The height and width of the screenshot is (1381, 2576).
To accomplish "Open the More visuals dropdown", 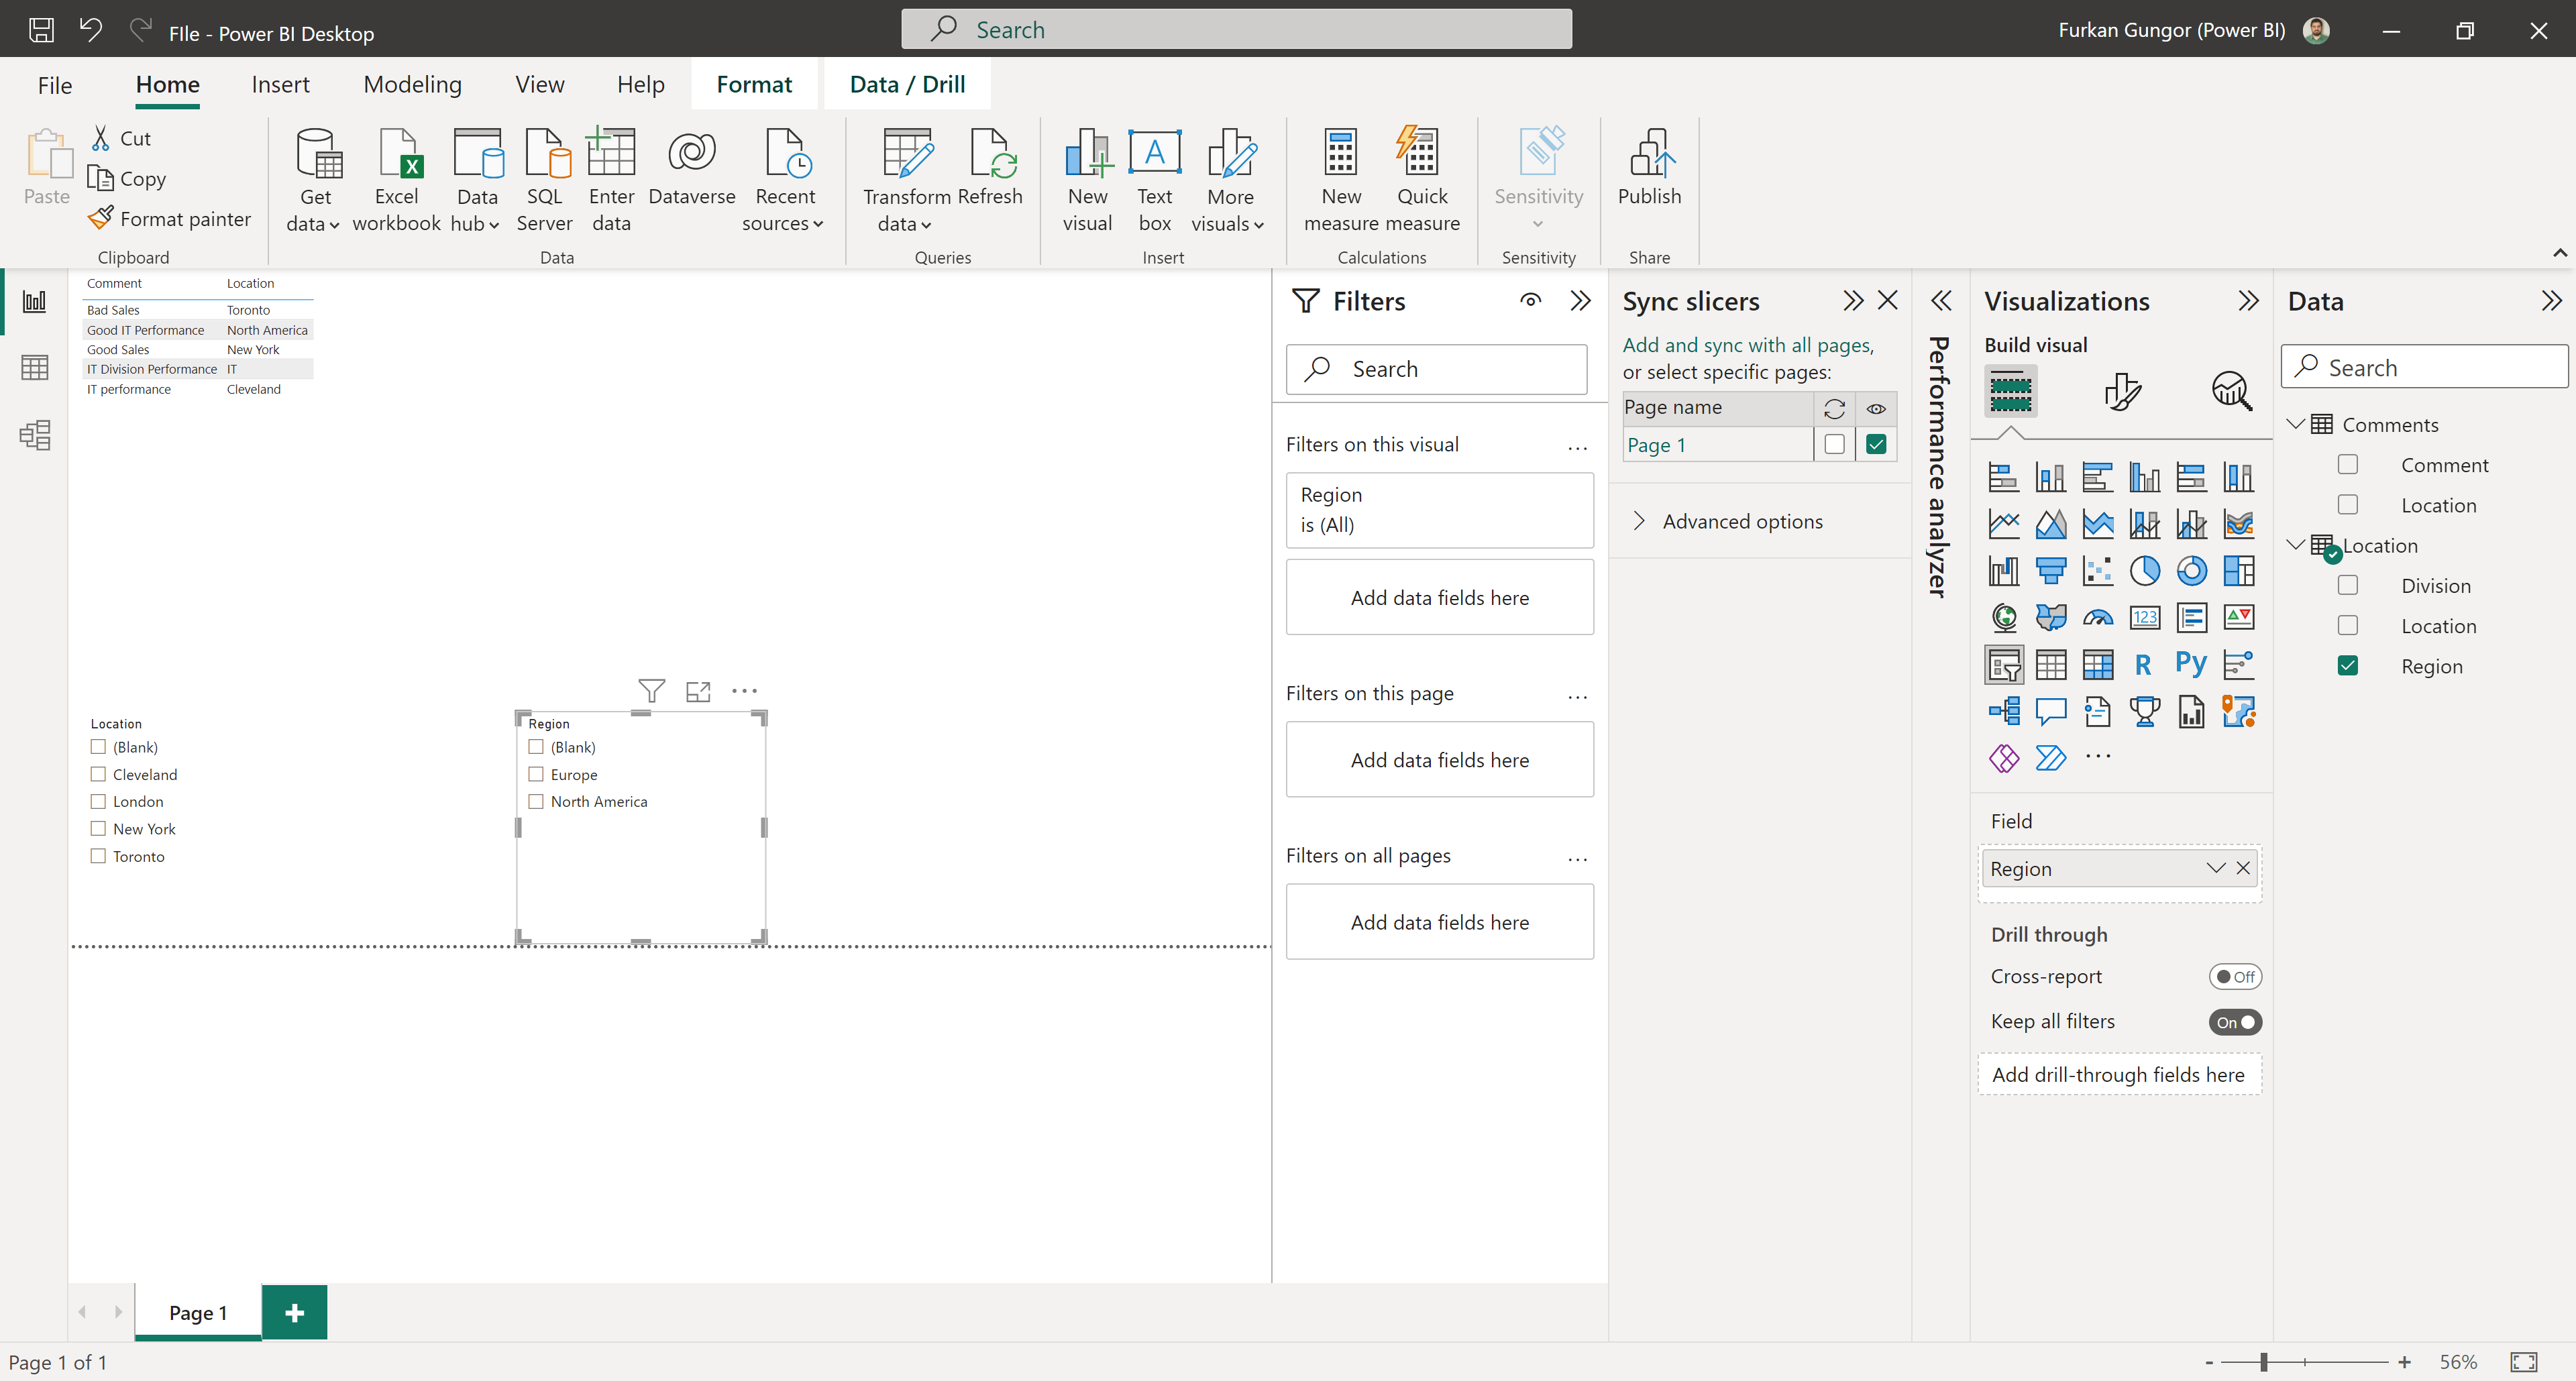I will pos(1229,180).
